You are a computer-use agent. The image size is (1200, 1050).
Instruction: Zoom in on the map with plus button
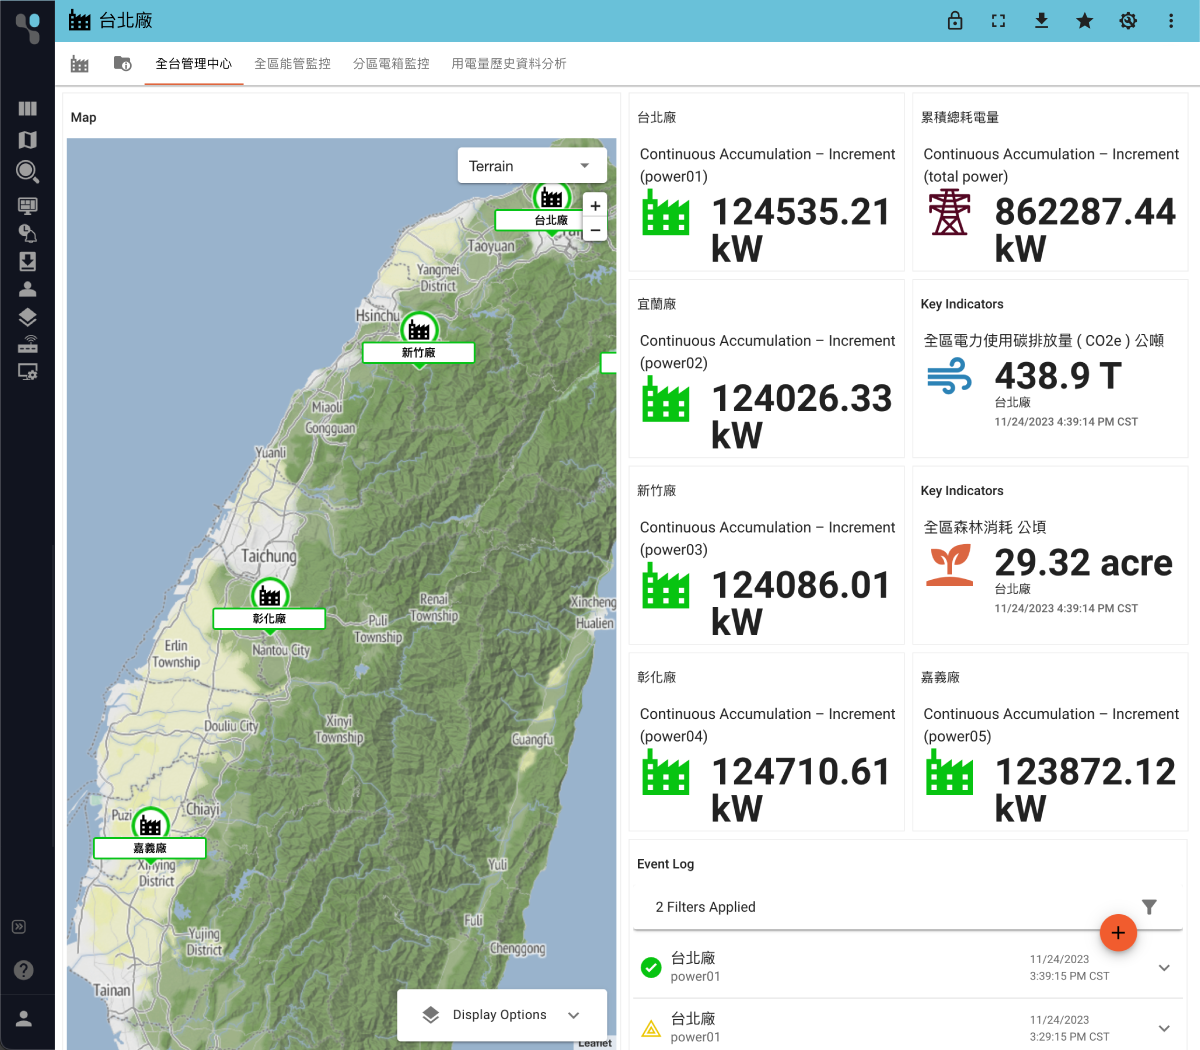tap(594, 204)
